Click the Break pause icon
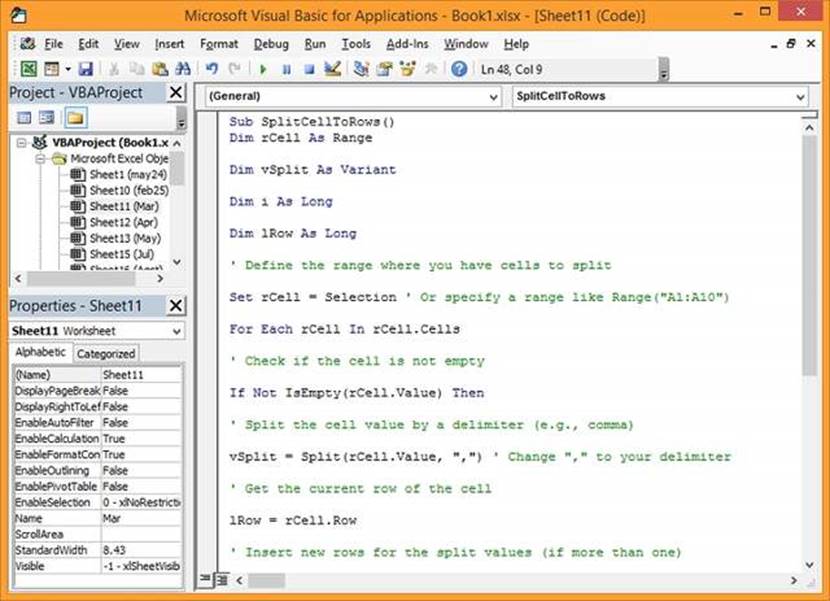Image resolution: width=830 pixels, height=601 pixels. [x=286, y=69]
